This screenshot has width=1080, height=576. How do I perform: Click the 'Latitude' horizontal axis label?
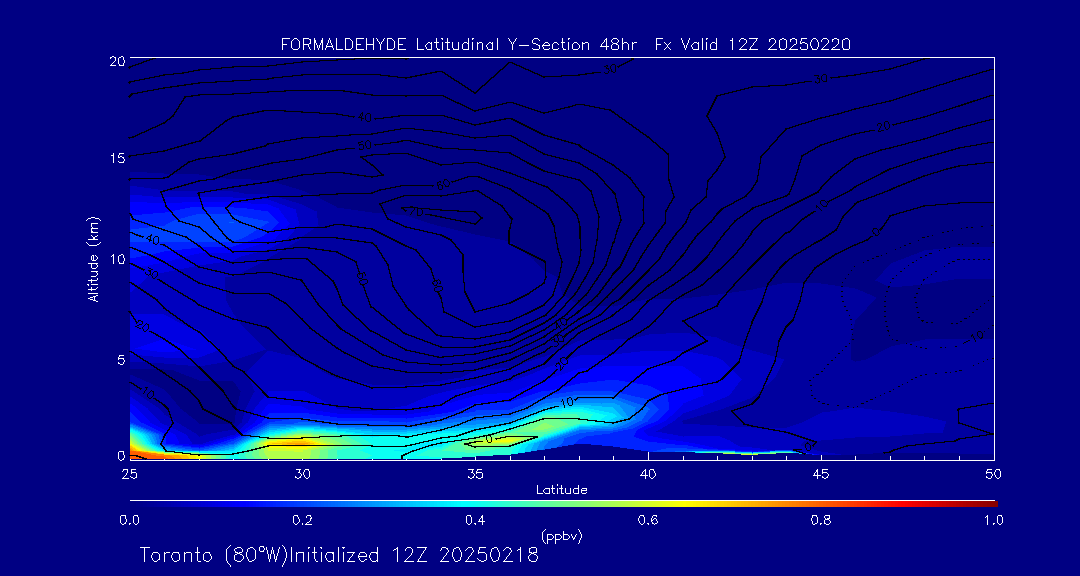tap(561, 490)
